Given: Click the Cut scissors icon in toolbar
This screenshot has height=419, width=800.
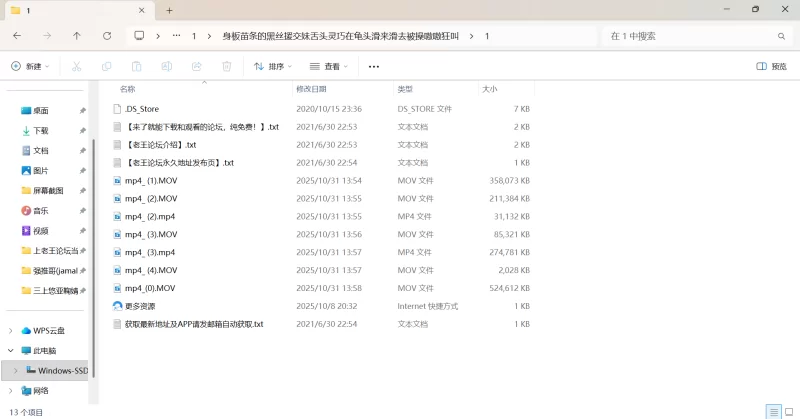Looking at the screenshot, I should coord(76,67).
